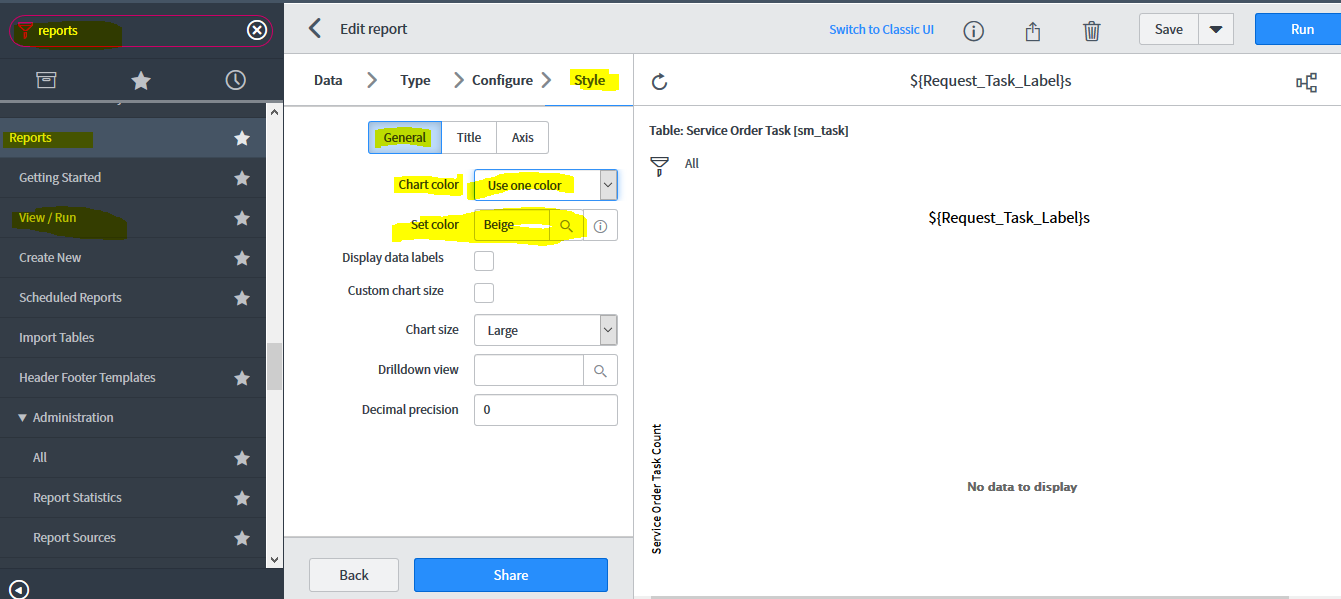
Task: Open Report Statistics module
Action: [x=77, y=498]
